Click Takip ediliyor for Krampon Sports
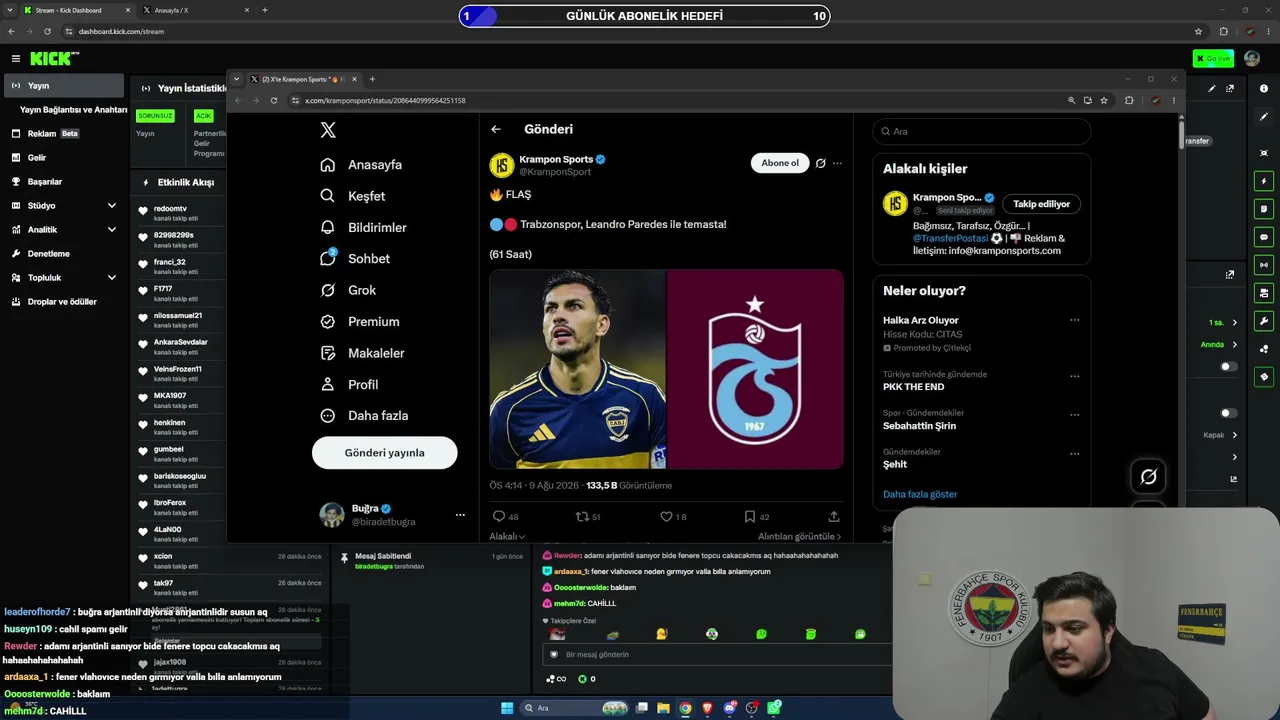 (1041, 204)
